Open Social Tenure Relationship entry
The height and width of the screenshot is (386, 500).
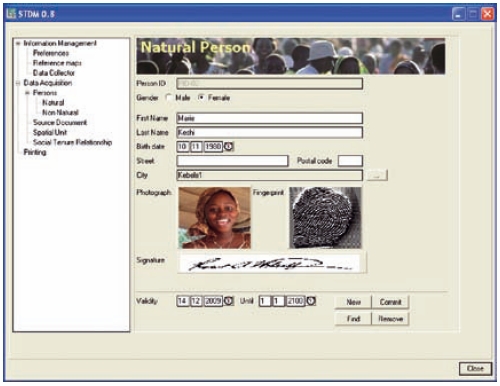click(x=72, y=142)
